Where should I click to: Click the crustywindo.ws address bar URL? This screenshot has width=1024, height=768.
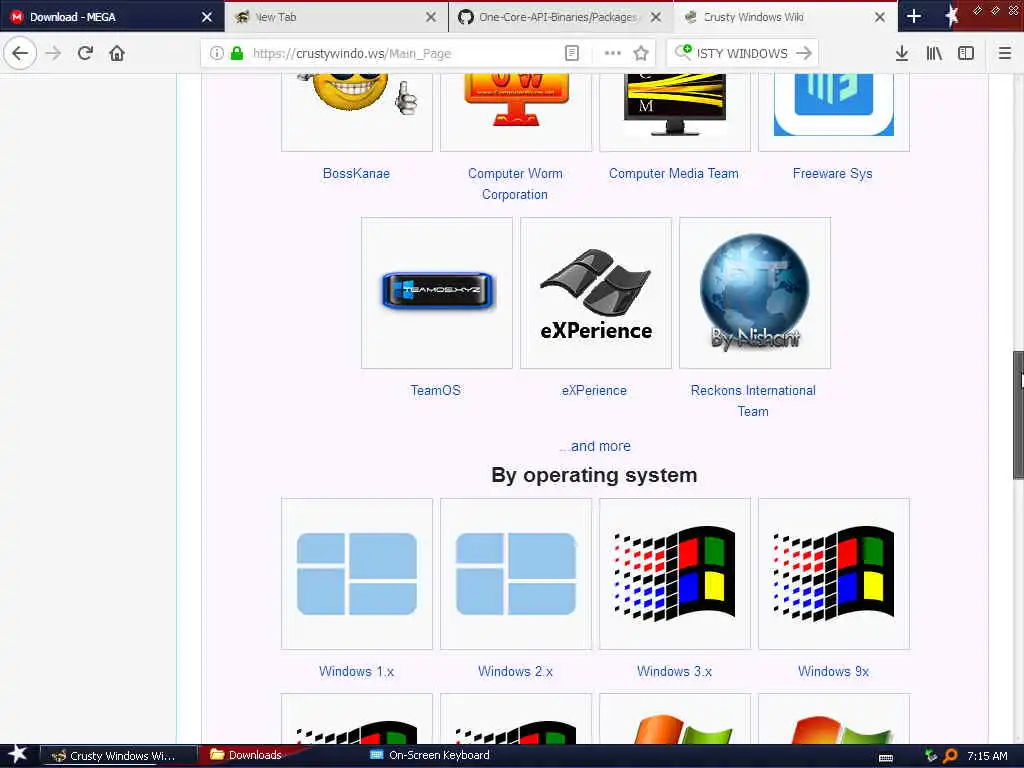pyautogui.click(x=351, y=54)
